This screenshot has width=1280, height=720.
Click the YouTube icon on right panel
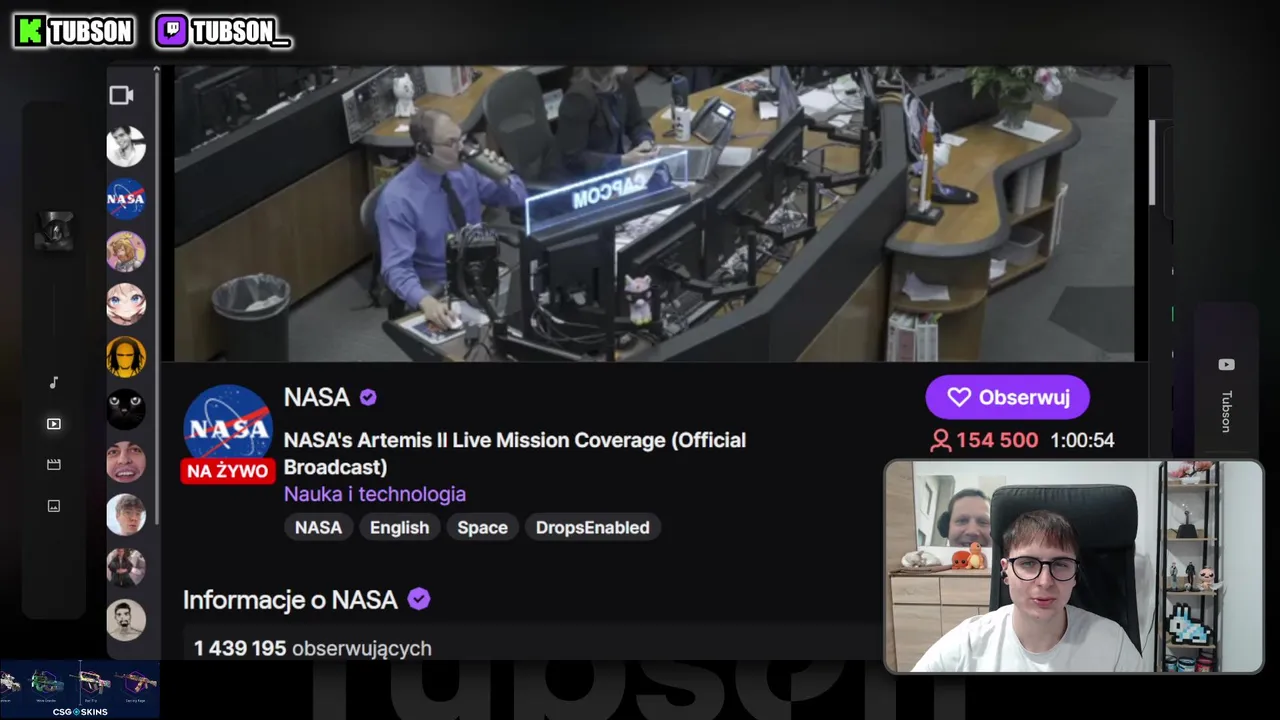pyautogui.click(x=1226, y=365)
